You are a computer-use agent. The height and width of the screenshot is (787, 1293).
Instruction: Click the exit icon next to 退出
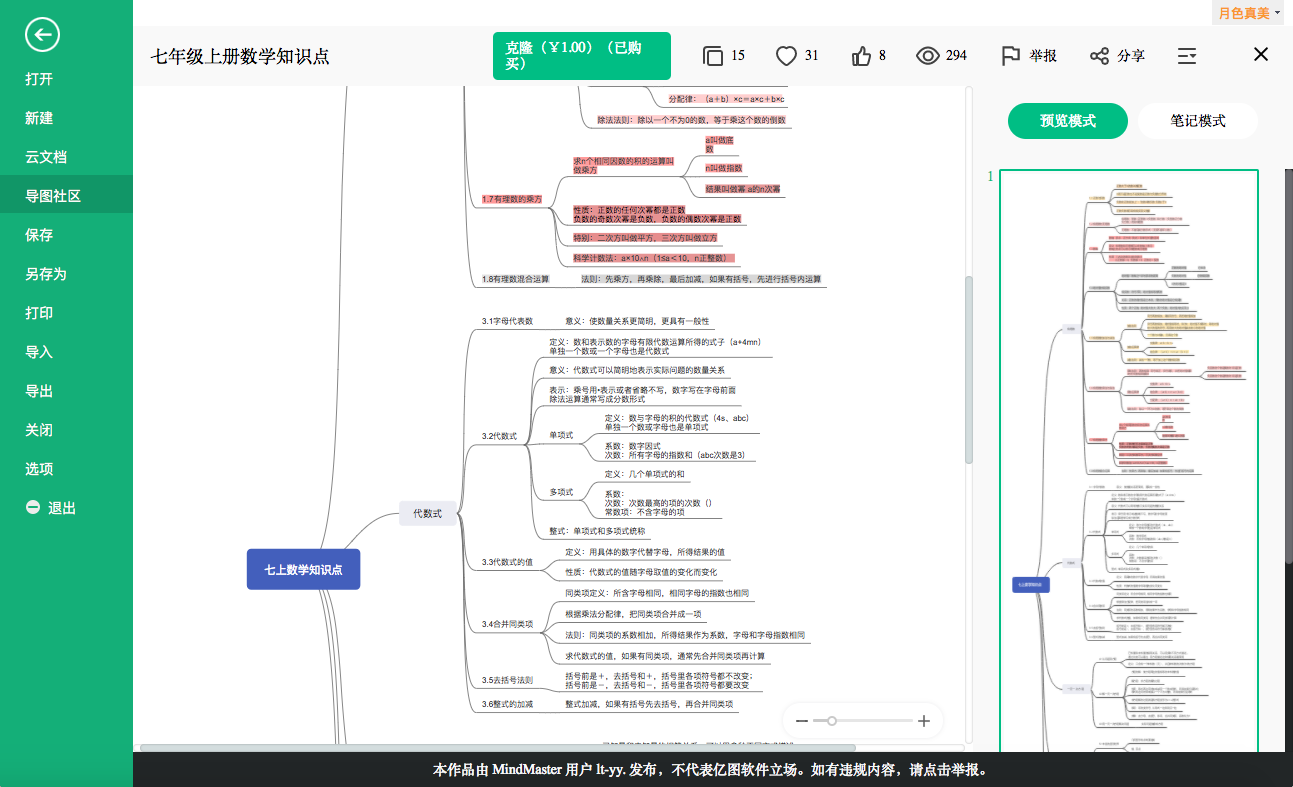33,508
